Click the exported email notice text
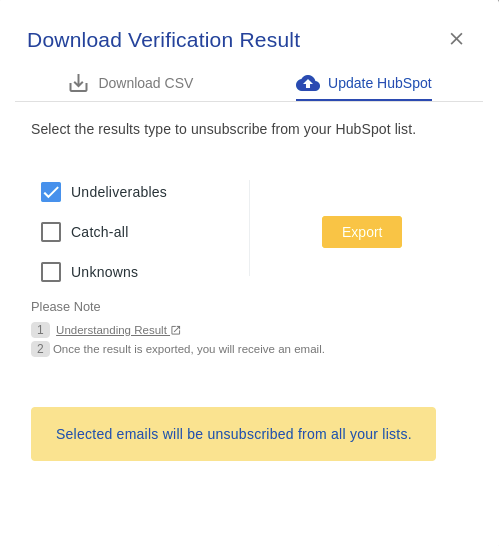 coord(189,349)
